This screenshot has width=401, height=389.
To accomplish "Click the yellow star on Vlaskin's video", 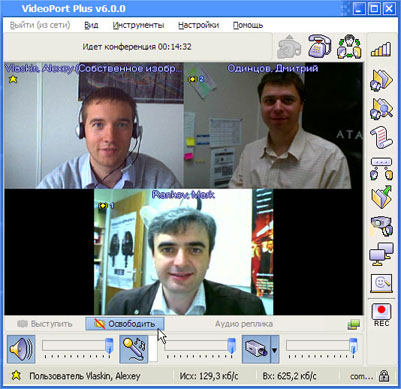I will click(x=13, y=79).
